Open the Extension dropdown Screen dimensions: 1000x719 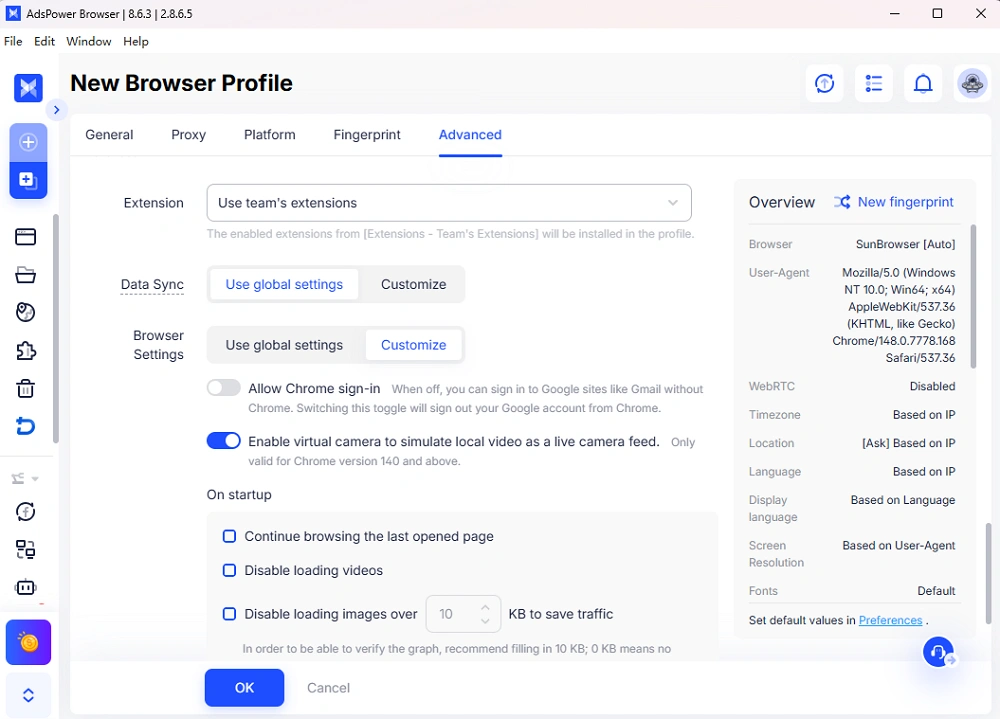pyautogui.click(x=449, y=203)
